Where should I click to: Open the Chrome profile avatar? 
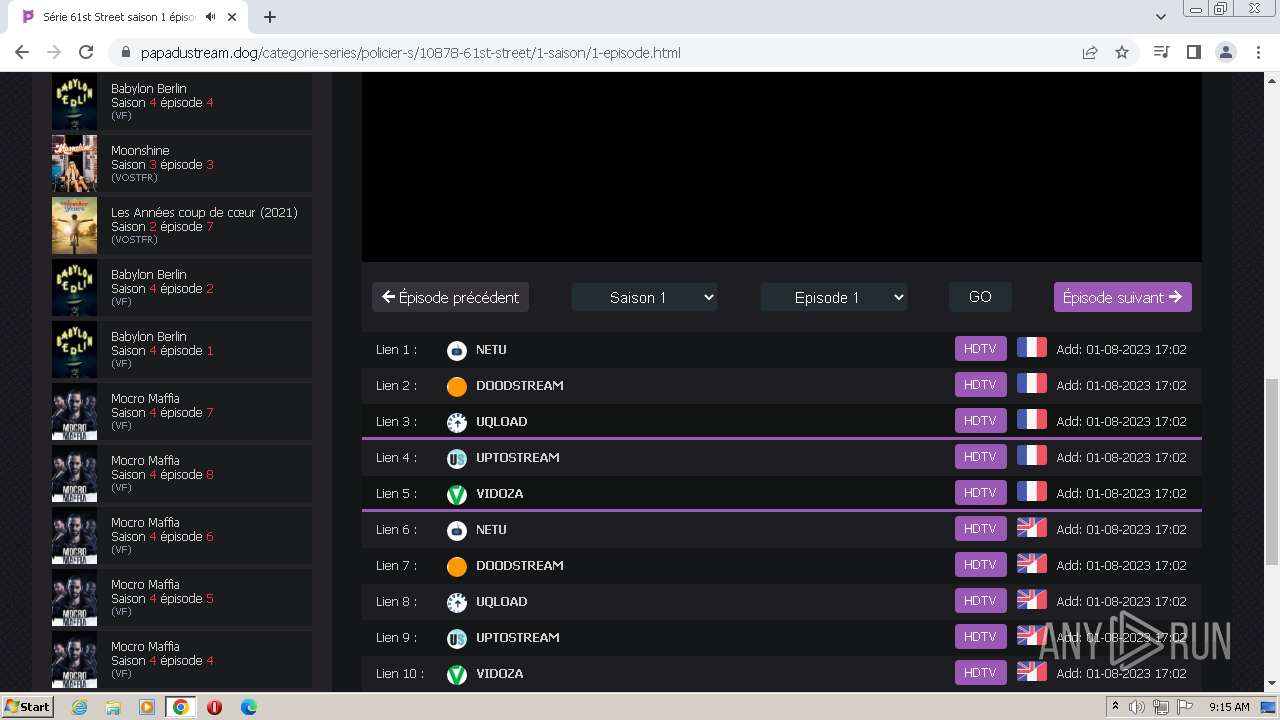click(1225, 52)
